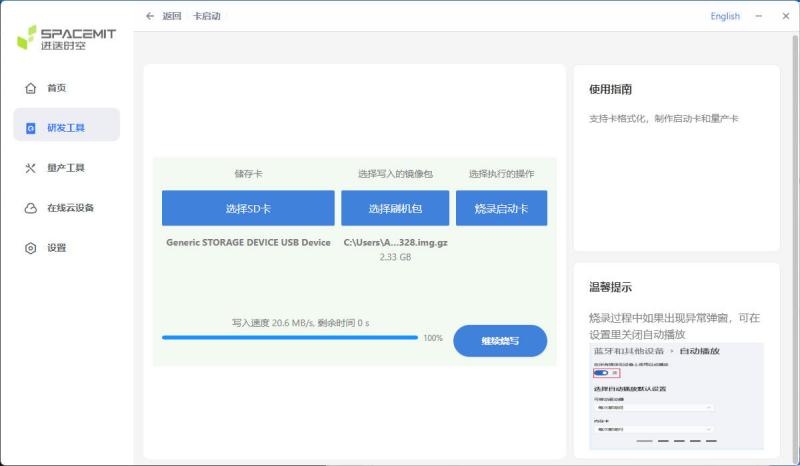Viewport: 800px width, 466px height.
Task: Click the 选择SD卡 button
Action: pos(248,208)
